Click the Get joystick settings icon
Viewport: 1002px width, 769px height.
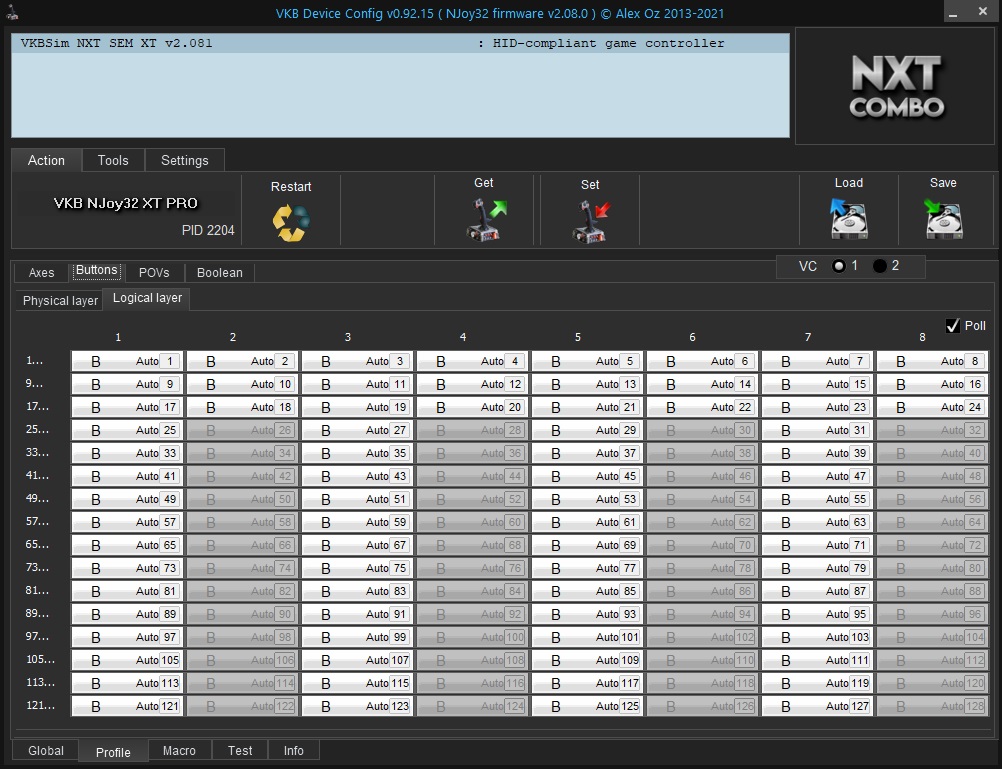click(x=485, y=219)
